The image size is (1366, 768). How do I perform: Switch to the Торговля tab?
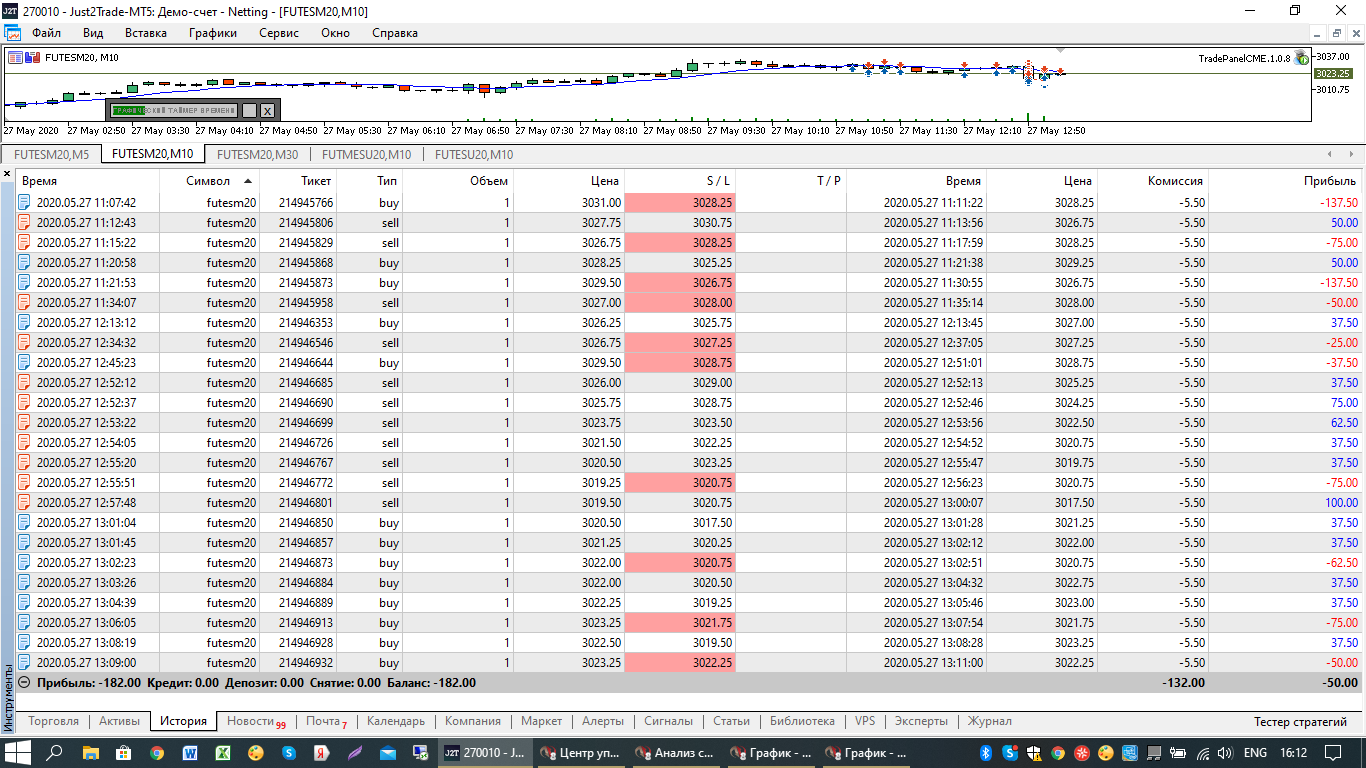click(54, 721)
